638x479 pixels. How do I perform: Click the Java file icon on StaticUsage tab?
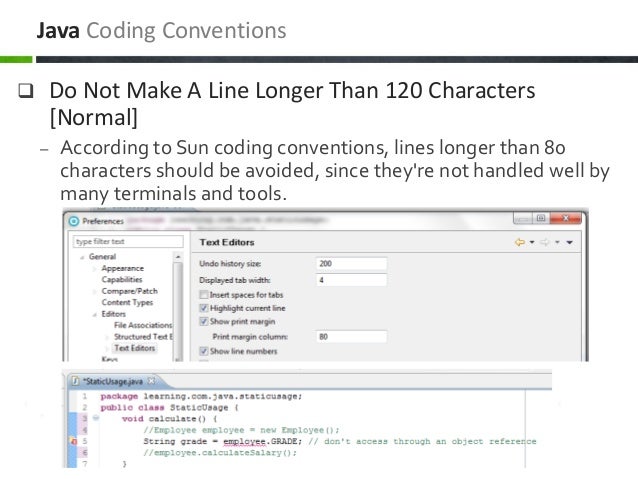75,381
